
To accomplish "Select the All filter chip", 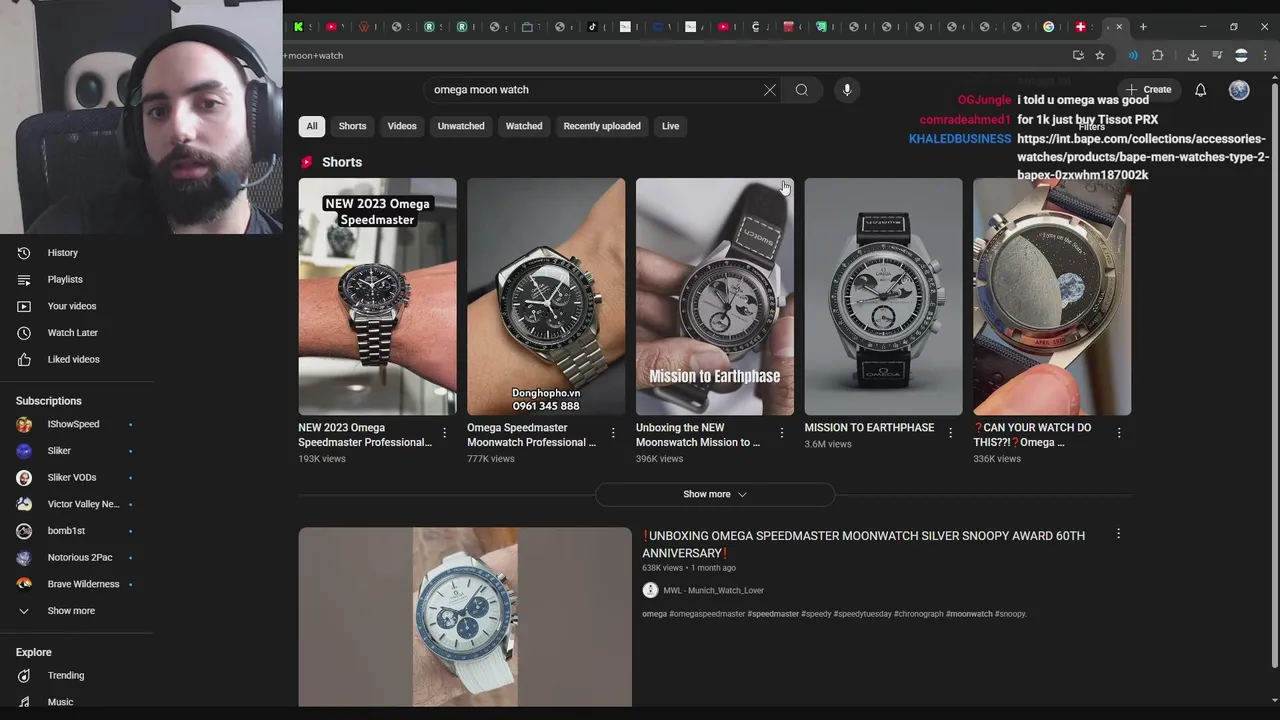I will [x=312, y=126].
